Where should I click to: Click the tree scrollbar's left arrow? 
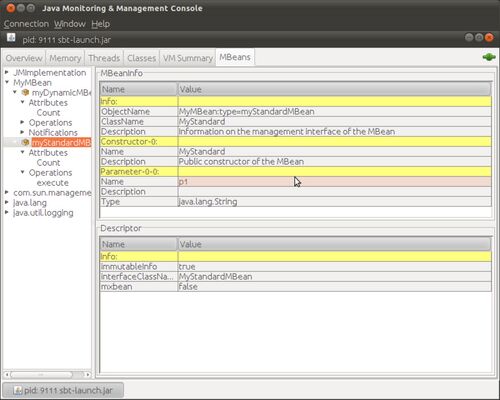click(x=7, y=375)
